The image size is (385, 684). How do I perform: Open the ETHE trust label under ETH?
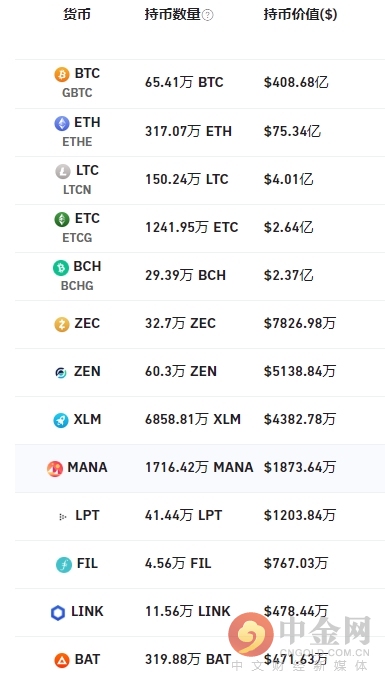click(x=77, y=142)
